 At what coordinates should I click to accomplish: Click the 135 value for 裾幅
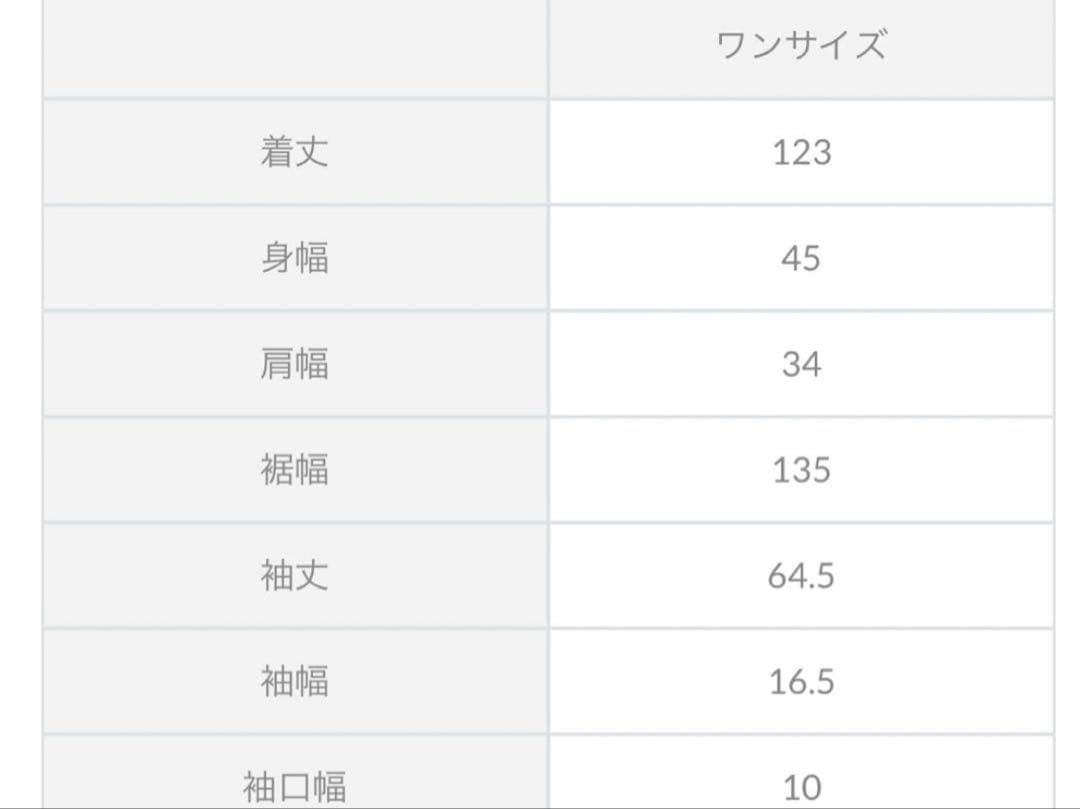tap(802, 470)
